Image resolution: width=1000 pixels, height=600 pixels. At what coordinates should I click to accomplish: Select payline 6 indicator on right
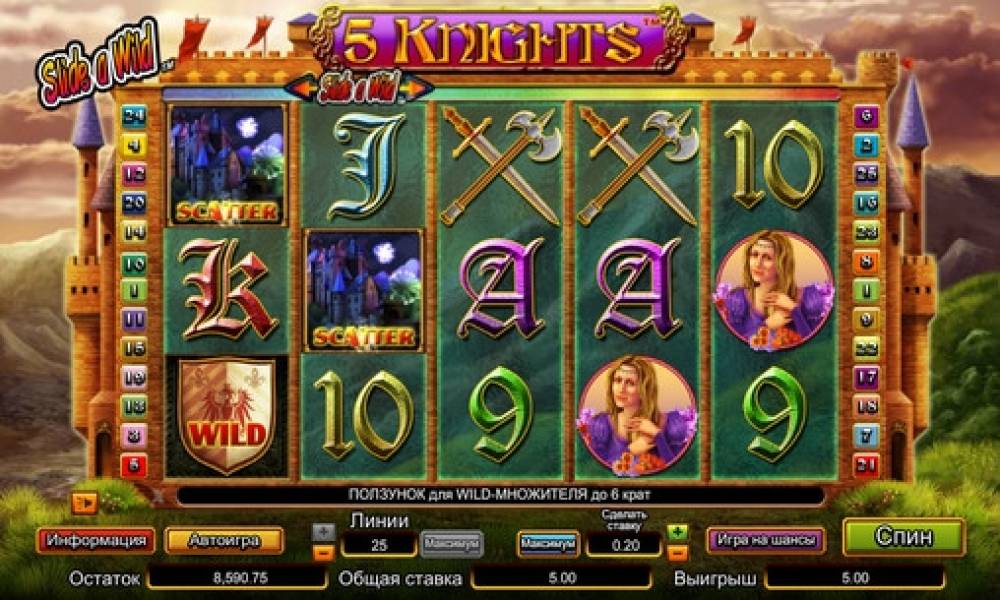(x=866, y=116)
